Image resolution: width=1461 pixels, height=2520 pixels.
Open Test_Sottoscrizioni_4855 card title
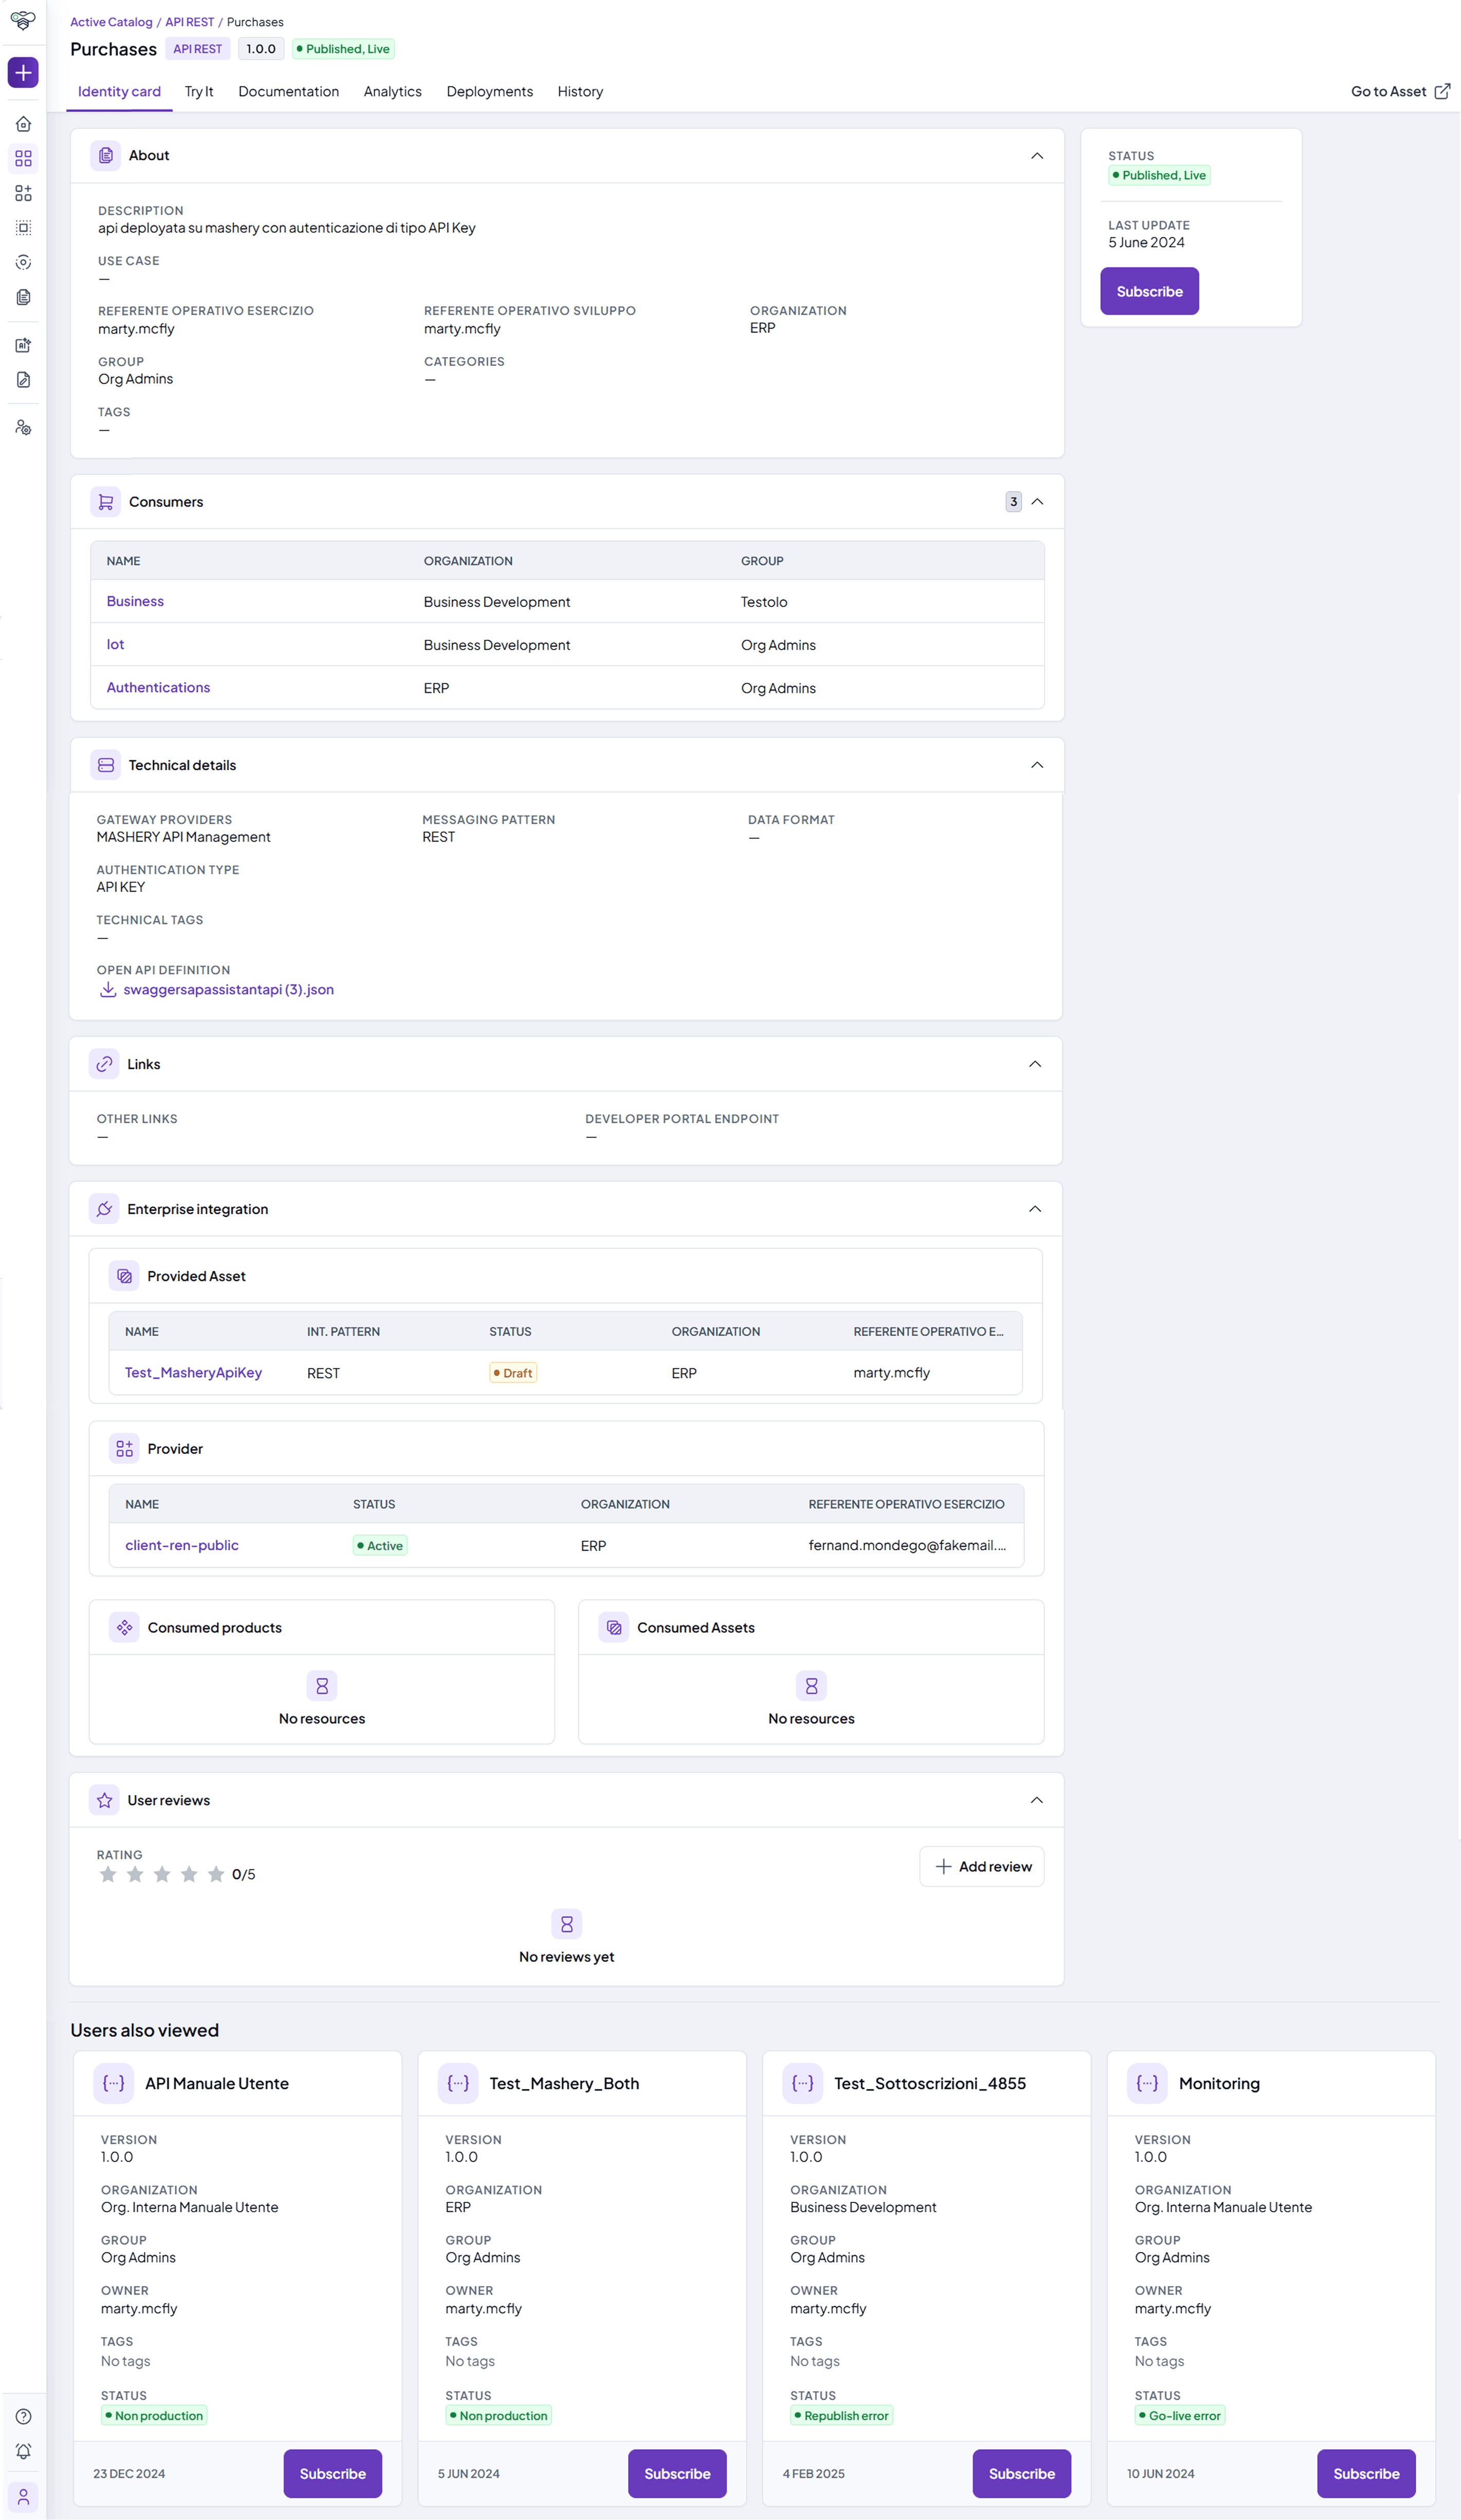(929, 2083)
